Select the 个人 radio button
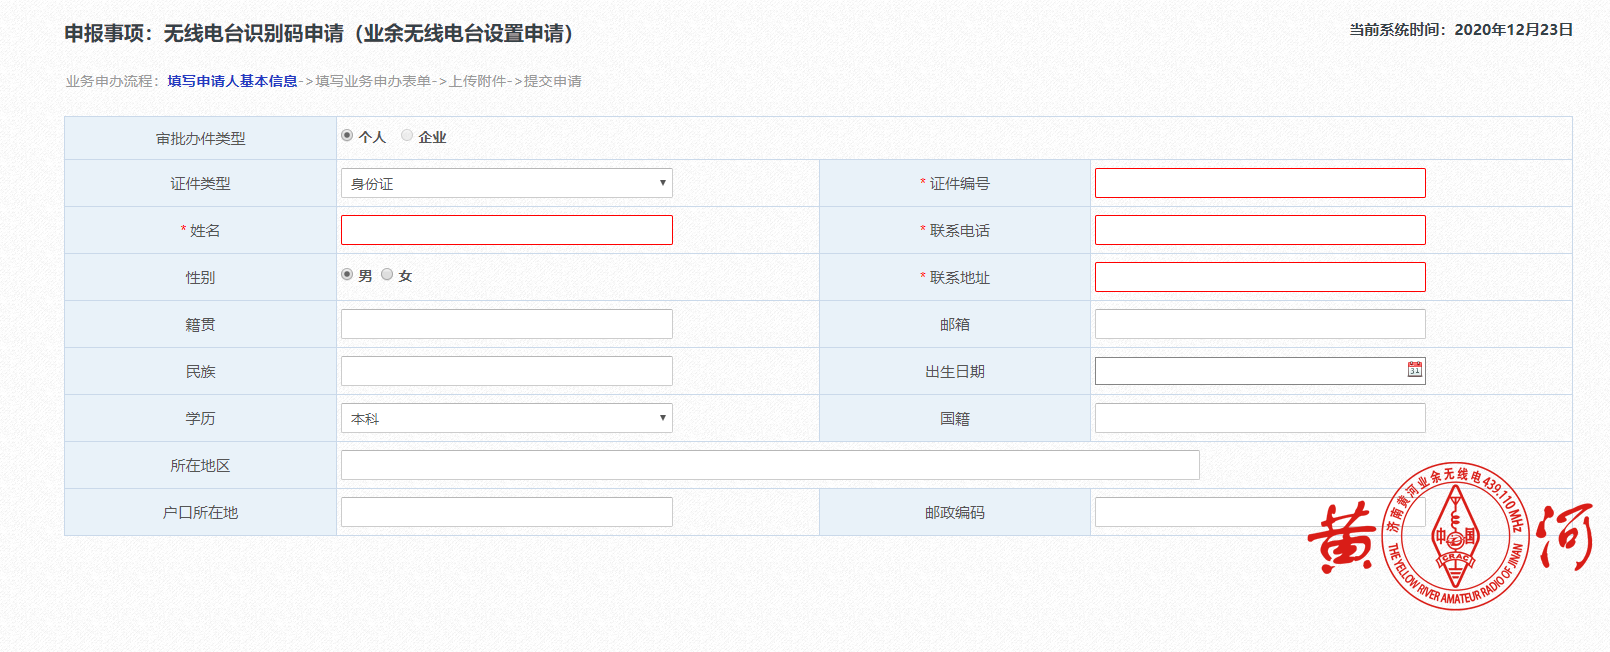Image resolution: width=1610 pixels, height=652 pixels. point(347,136)
